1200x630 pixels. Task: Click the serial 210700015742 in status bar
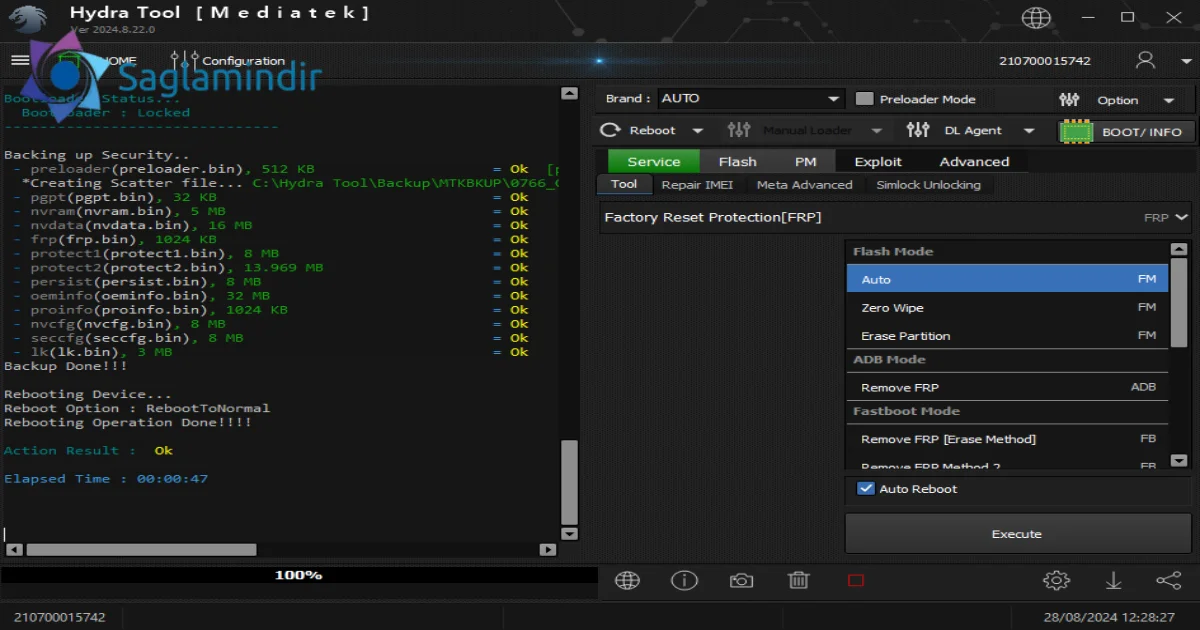pos(60,617)
